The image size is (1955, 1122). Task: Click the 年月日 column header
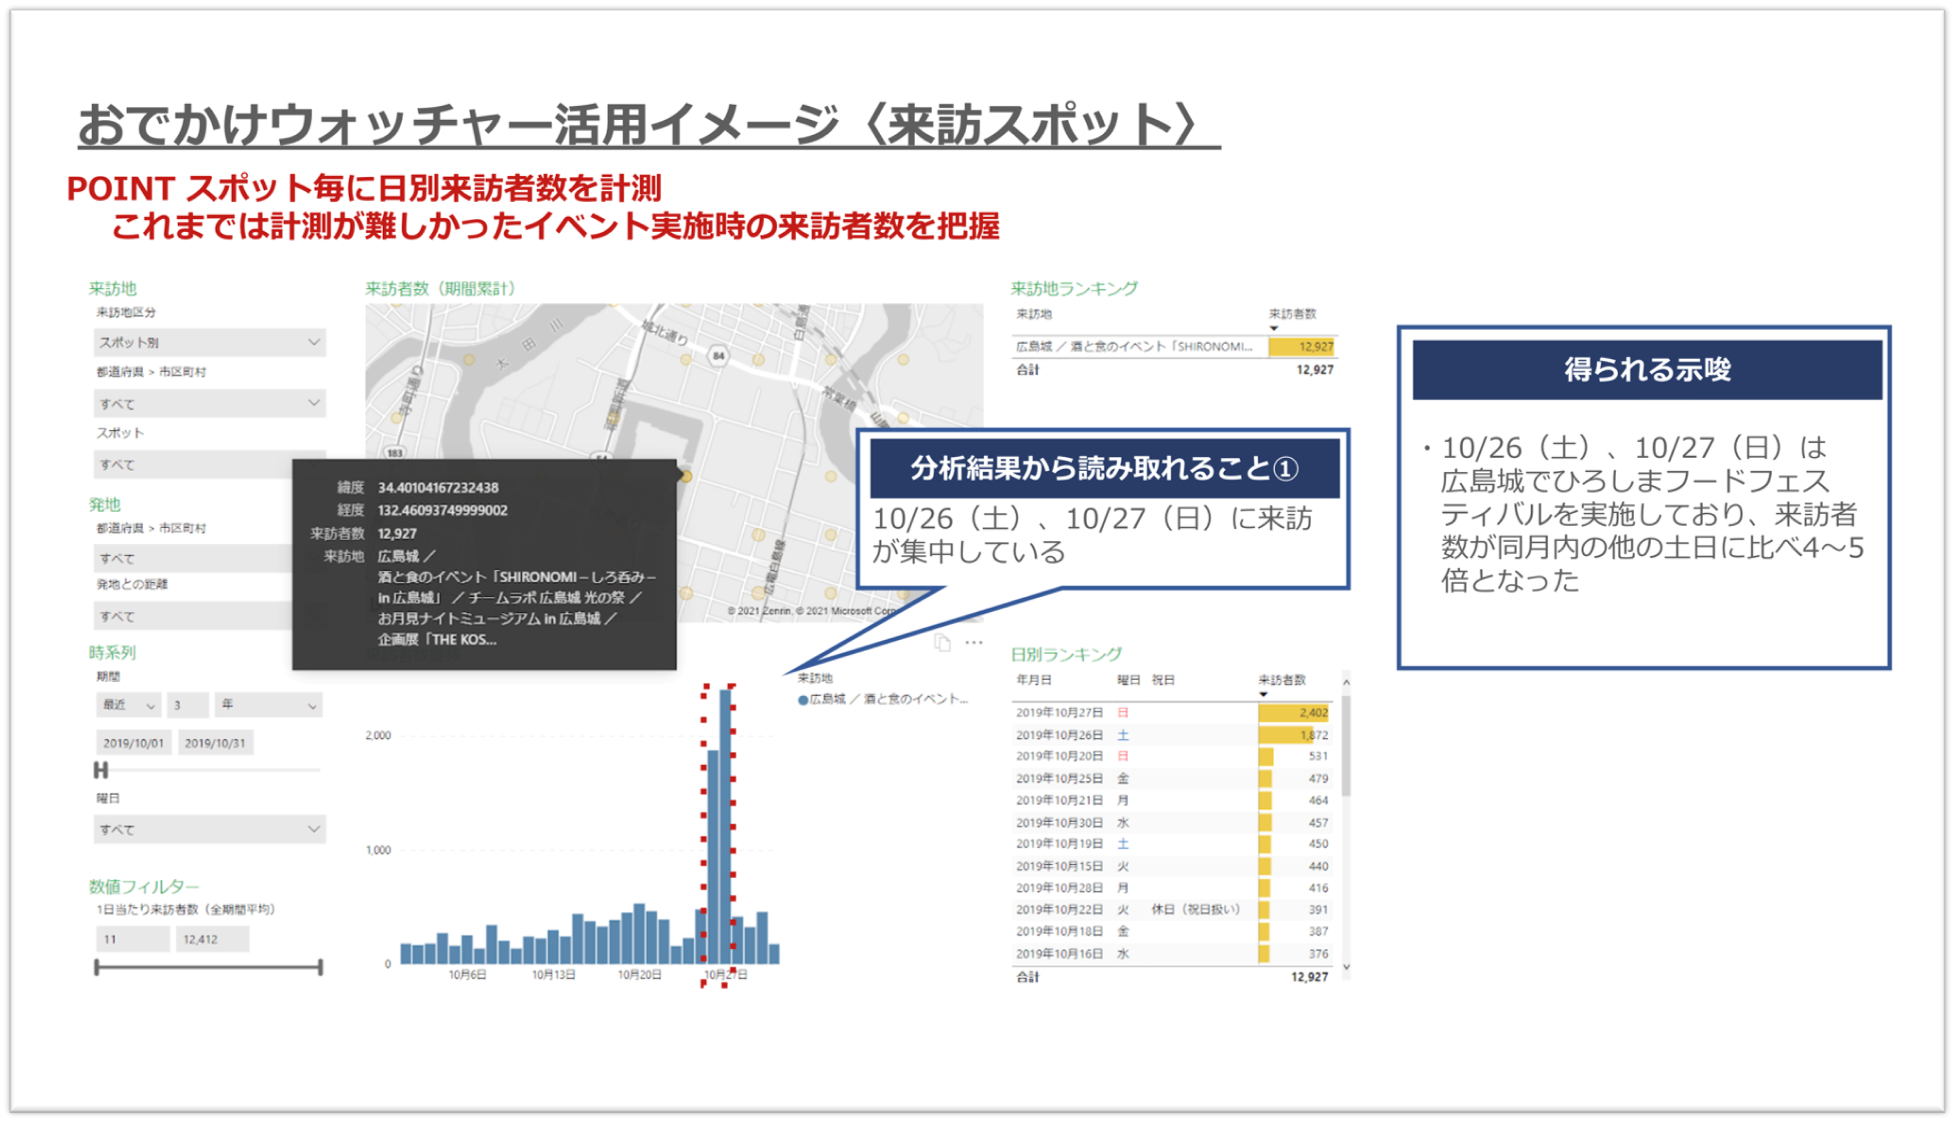point(1034,680)
